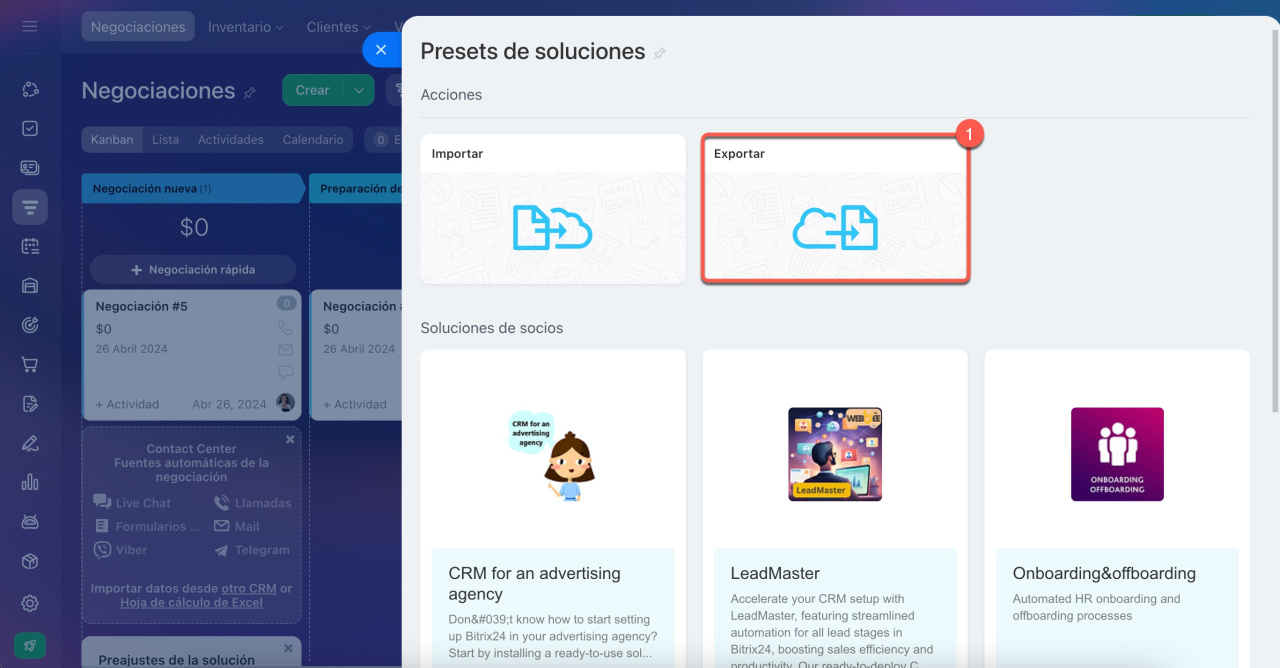Viewport: 1280px width, 668px height.
Task: Click the mail icon on Negociación #5
Action: coord(286,350)
